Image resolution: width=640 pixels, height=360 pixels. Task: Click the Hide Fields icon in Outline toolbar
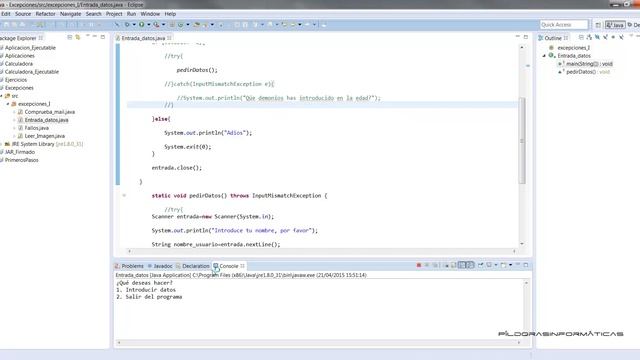coord(597,37)
